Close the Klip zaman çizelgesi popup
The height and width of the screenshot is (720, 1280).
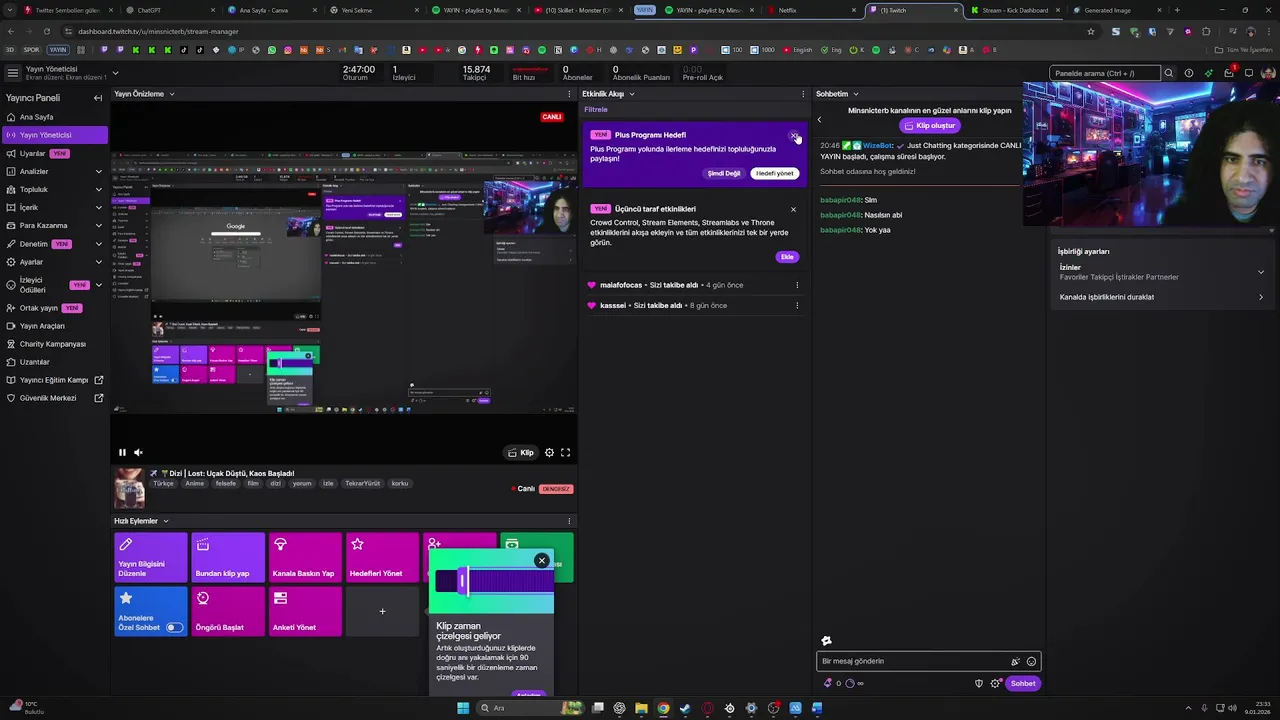click(x=542, y=560)
